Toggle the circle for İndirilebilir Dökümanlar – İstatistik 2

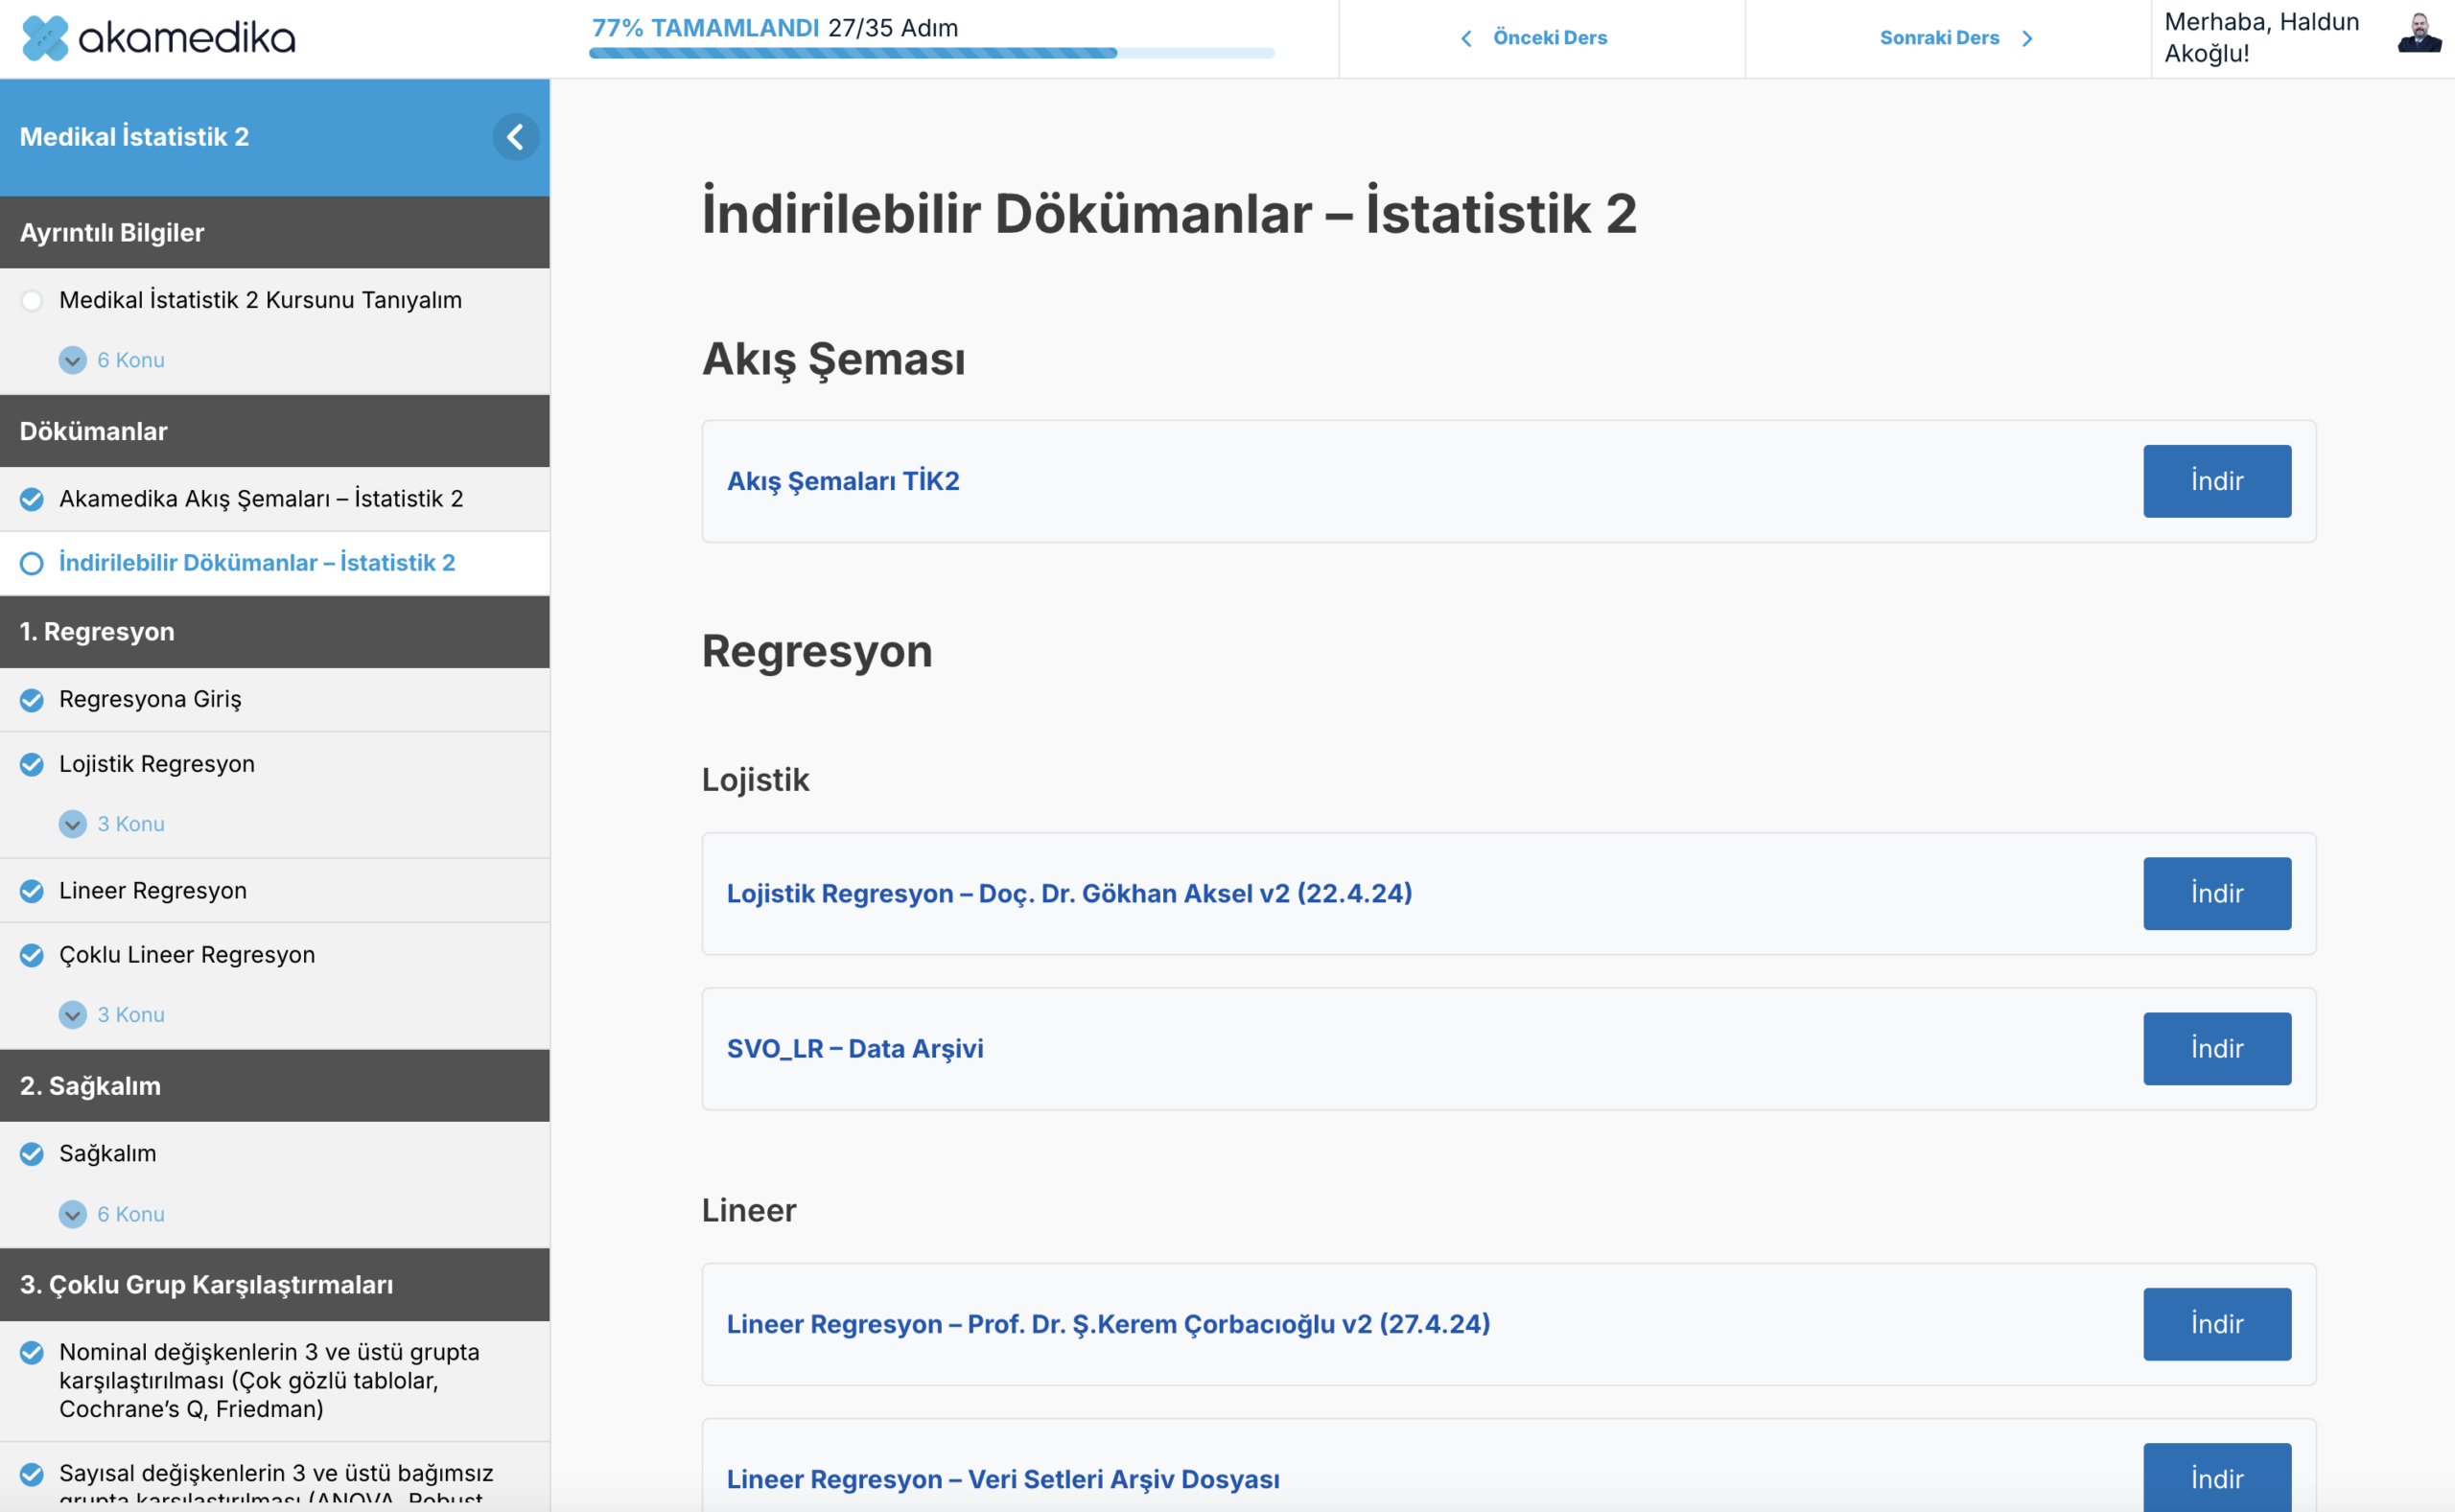click(x=32, y=563)
